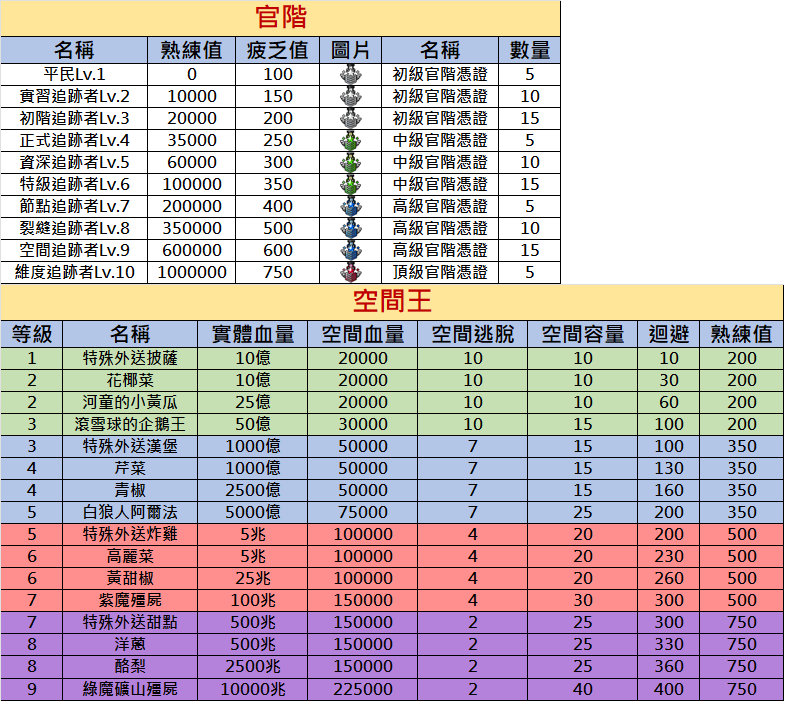The image size is (785, 703).
Task: Select the 特殊外送甜點 cell
Action: (130, 623)
